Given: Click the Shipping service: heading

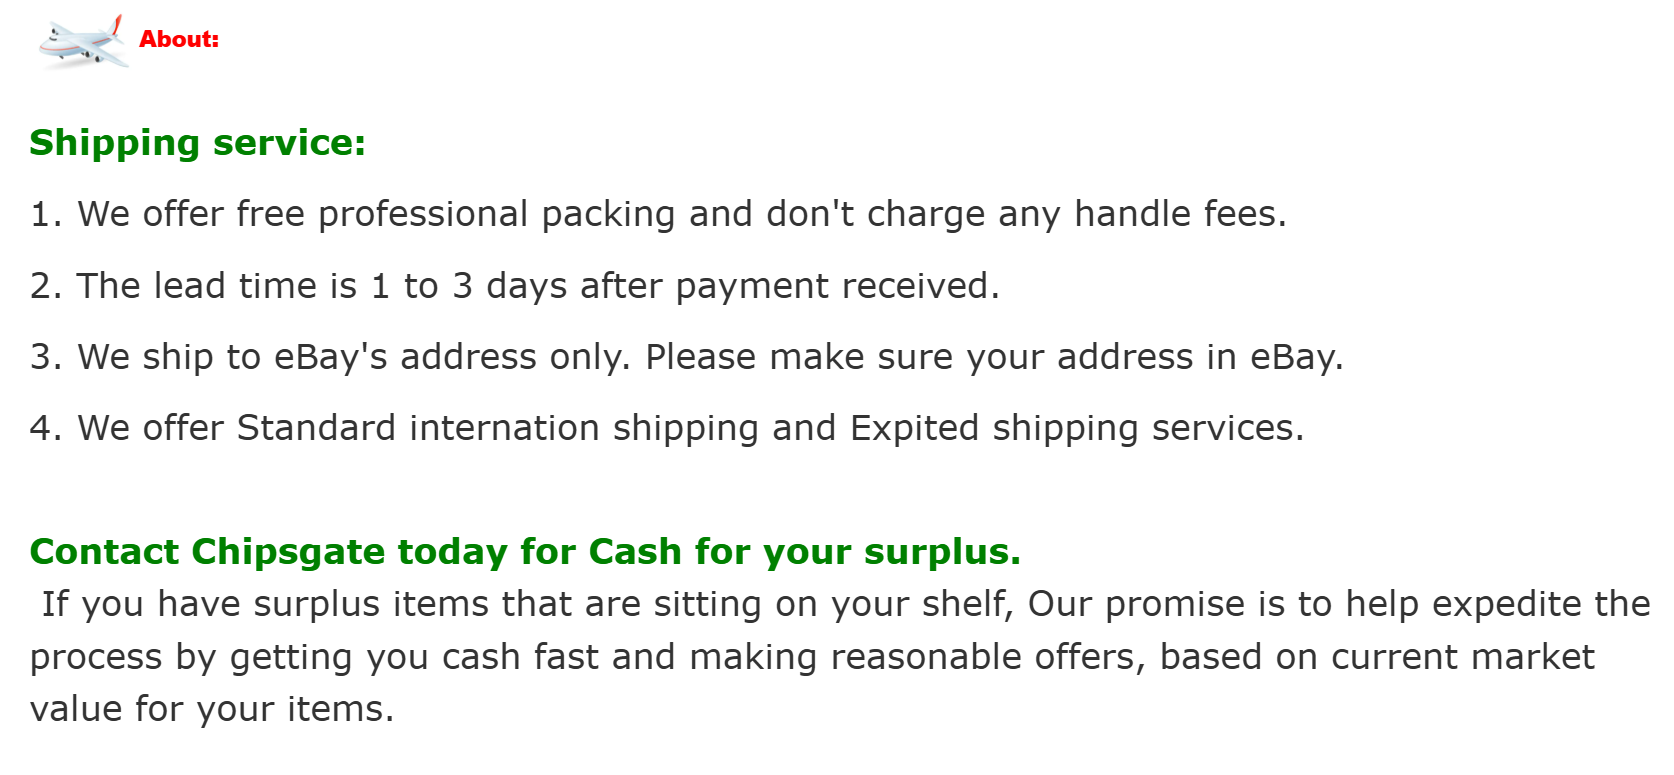Looking at the screenshot, I should [197, 142].
